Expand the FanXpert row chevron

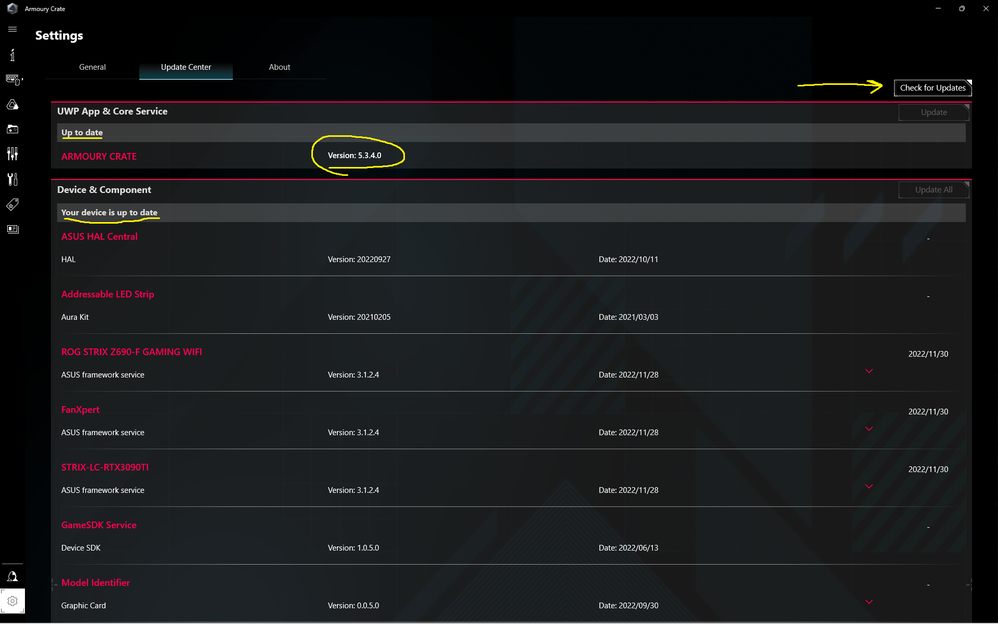[869, 429]
